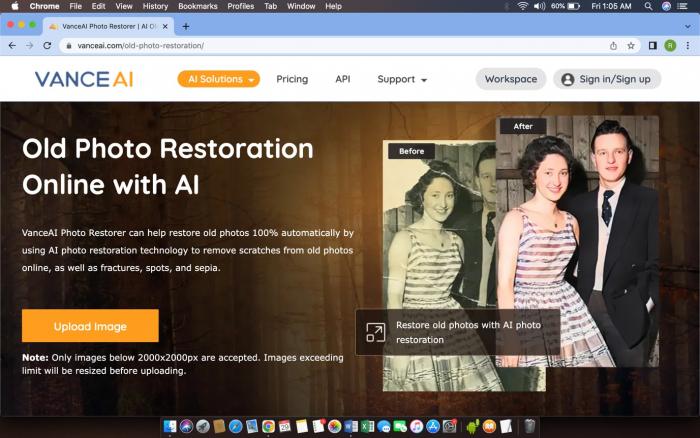The image size is (700, 438).
Task: Click the expand icon on the restore caption
Action: 375,333
